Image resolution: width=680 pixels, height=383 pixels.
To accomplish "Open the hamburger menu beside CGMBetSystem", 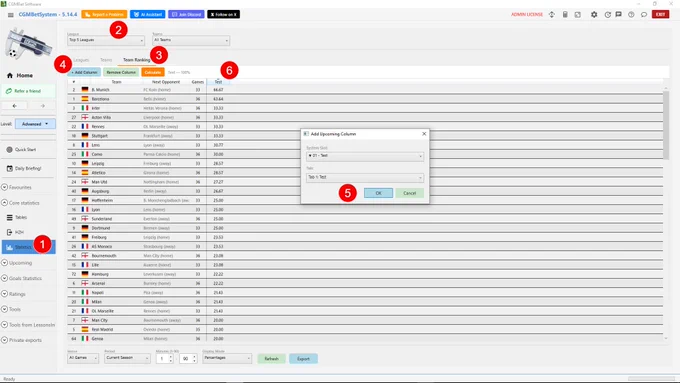I will coord(10,15).
